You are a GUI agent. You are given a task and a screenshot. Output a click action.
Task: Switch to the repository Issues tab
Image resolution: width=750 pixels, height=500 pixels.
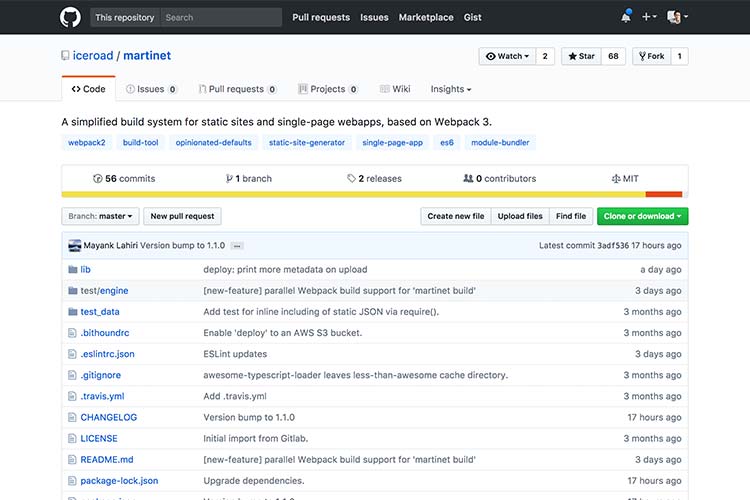pos(151,89)
